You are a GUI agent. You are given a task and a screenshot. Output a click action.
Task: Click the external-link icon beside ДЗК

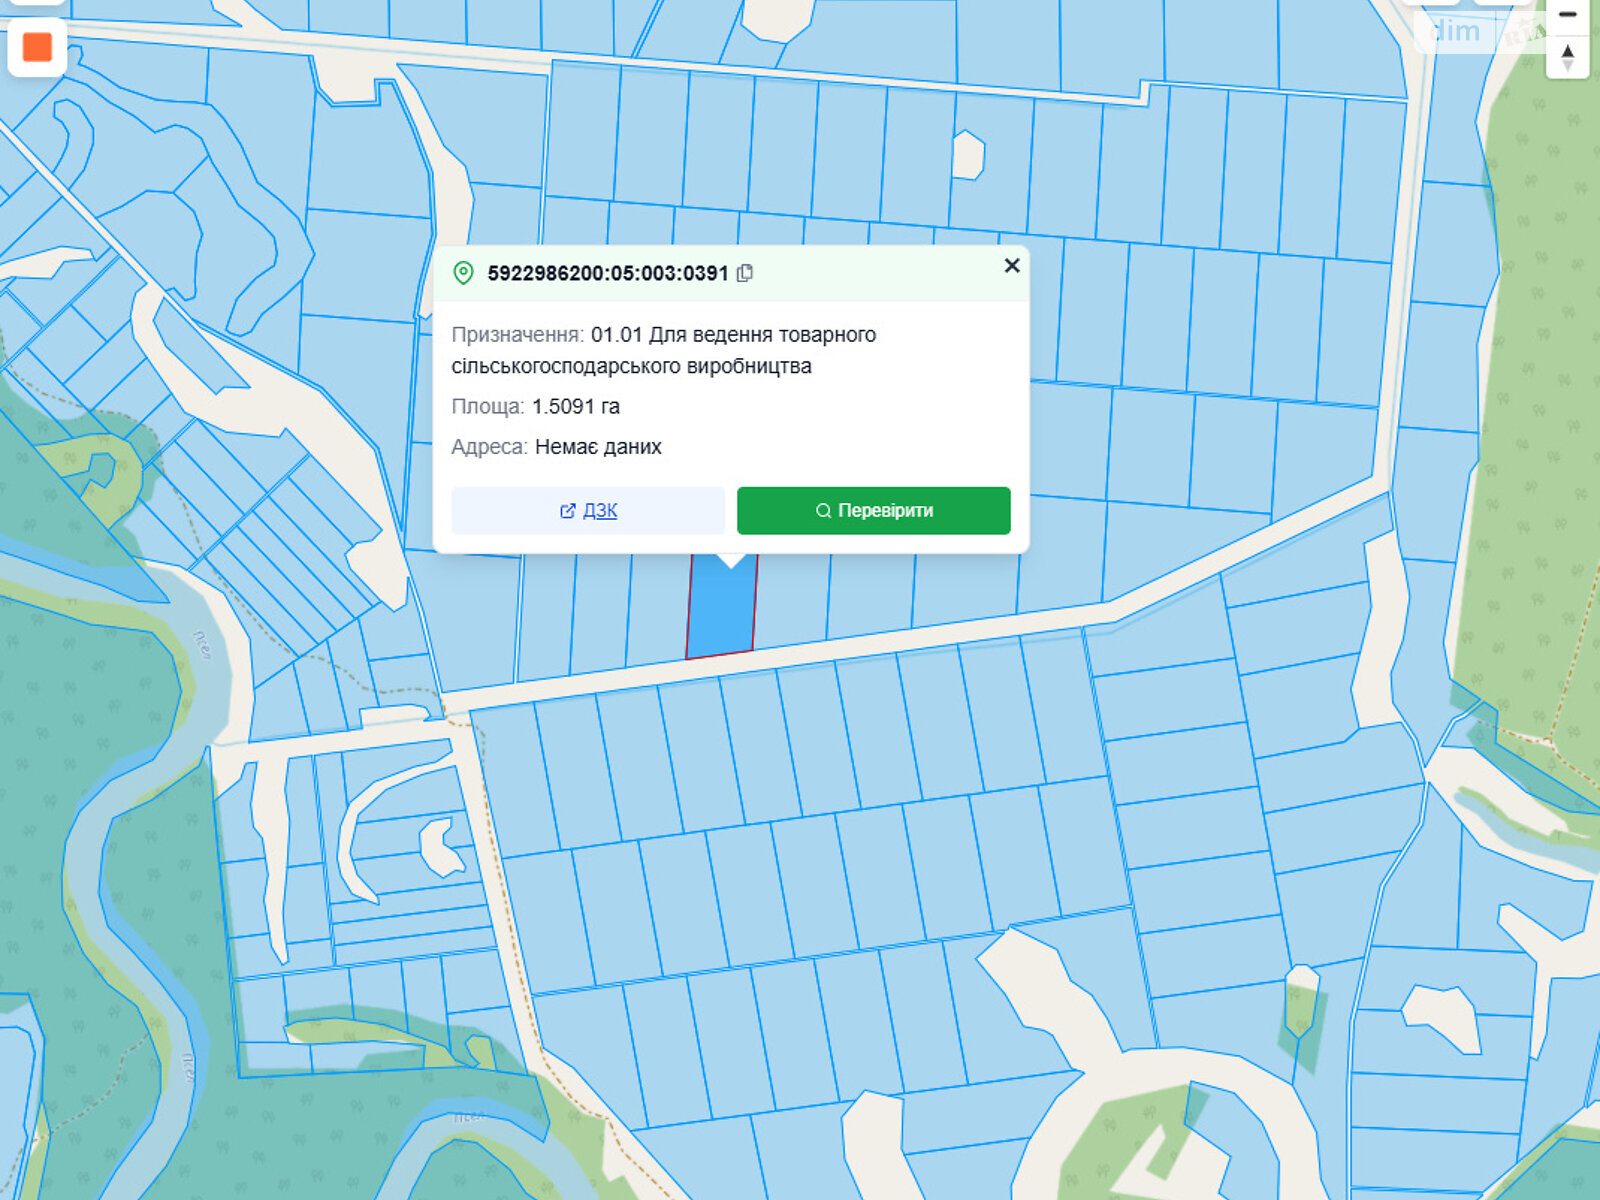click(567, 511)
